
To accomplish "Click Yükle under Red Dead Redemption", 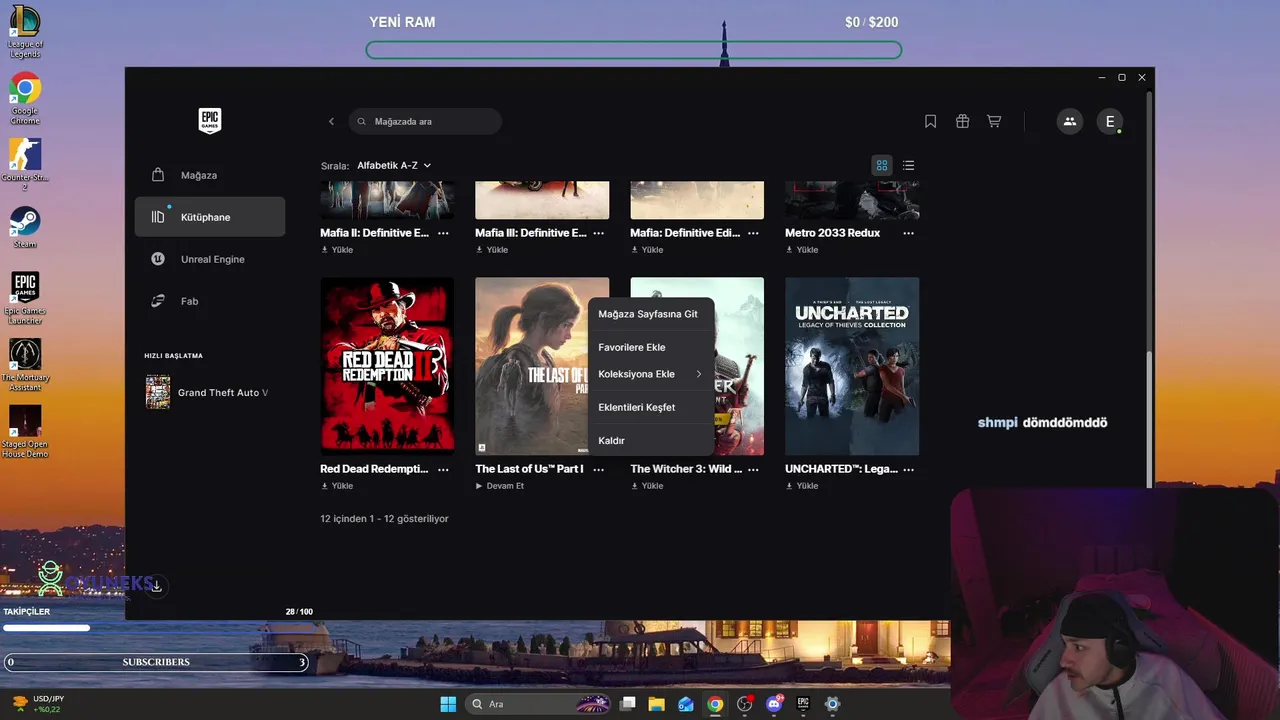I will tap(337, 486).
